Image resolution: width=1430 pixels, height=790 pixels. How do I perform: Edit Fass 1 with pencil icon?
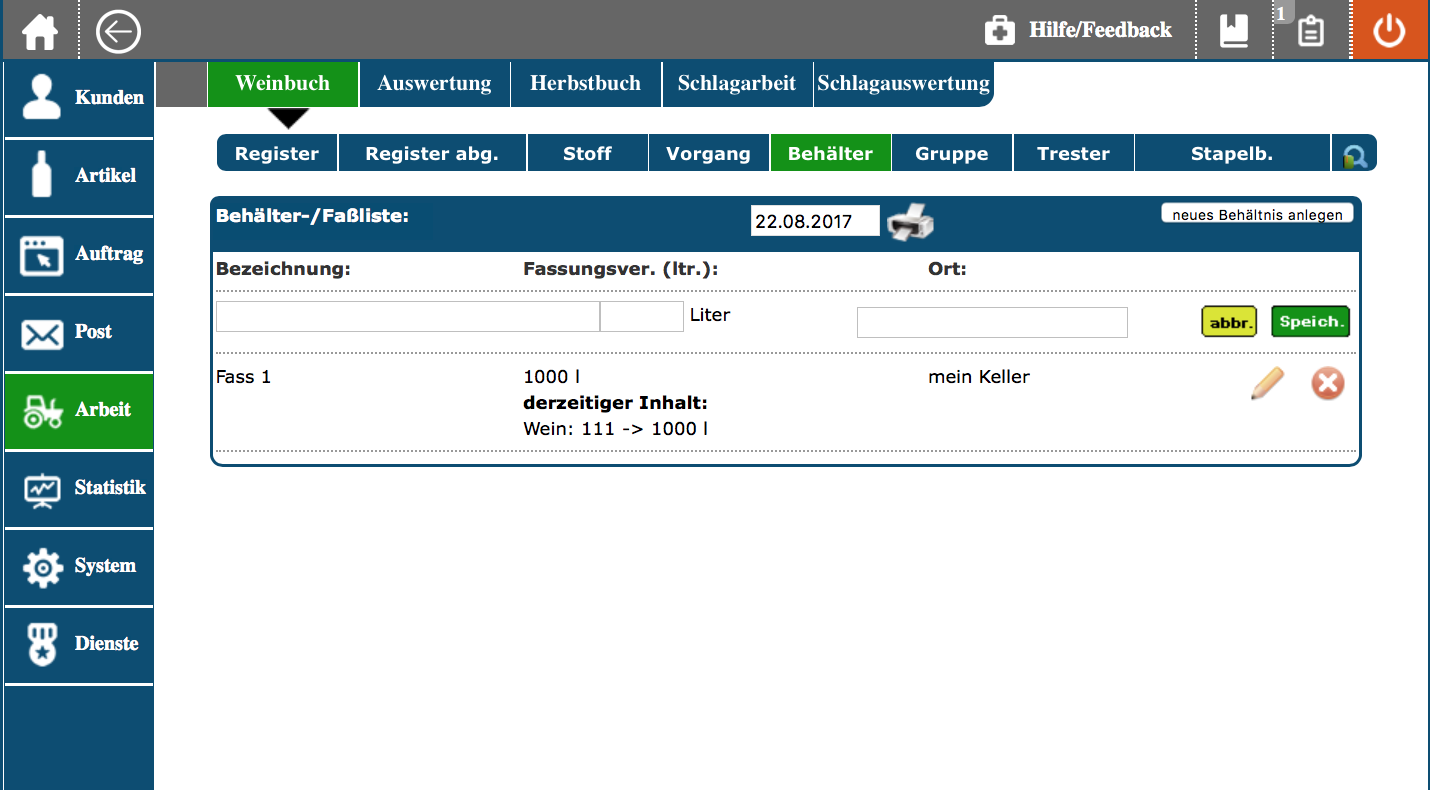[1267, 384]
